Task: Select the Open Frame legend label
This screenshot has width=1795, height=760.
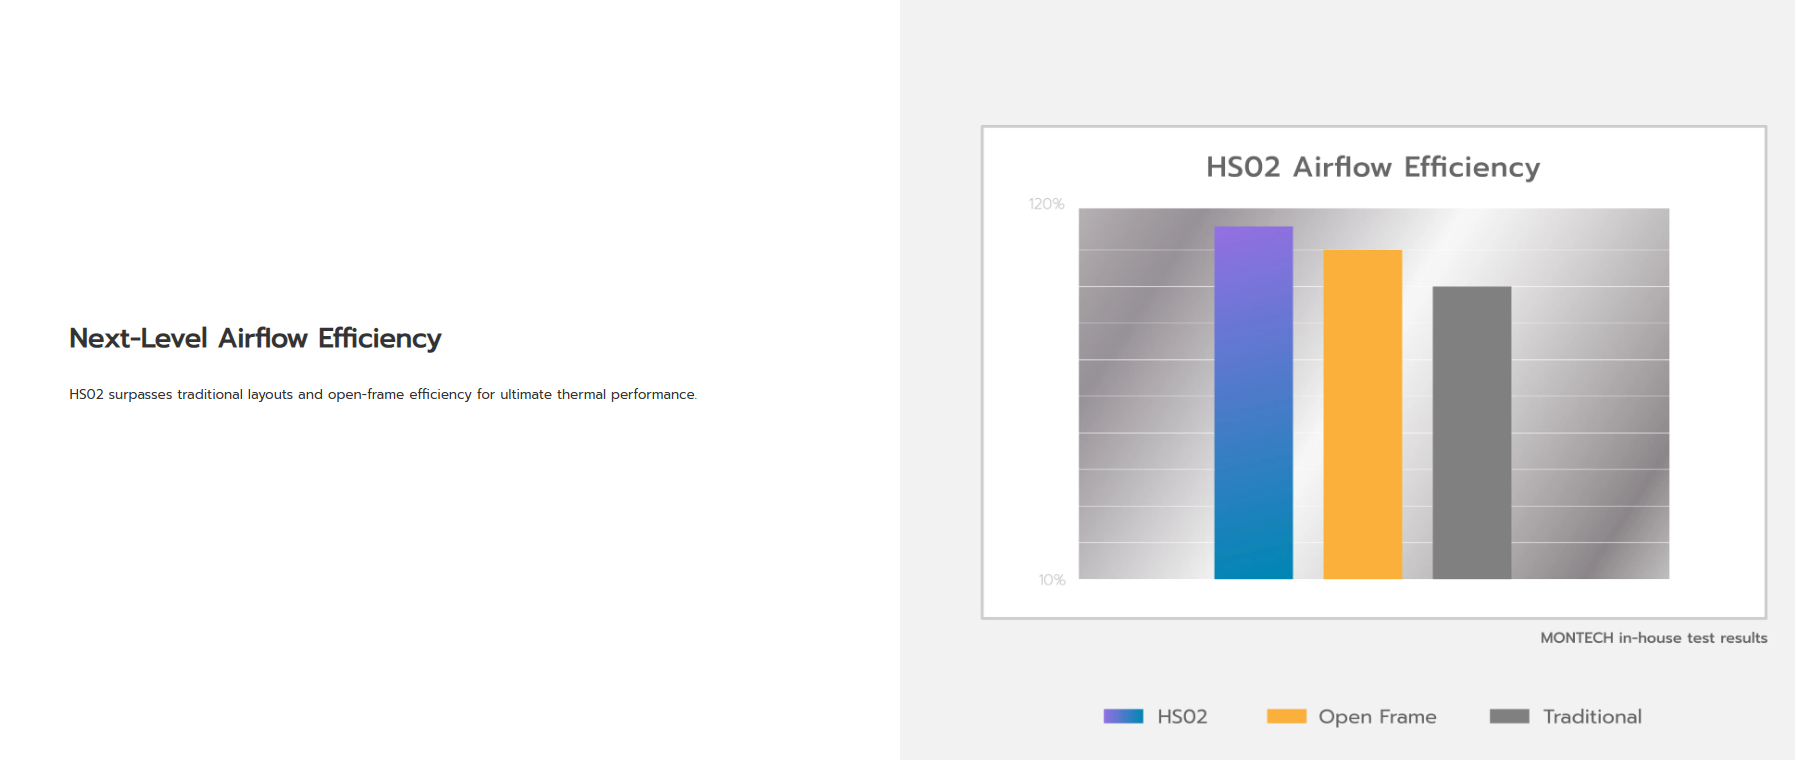Action: pos(1377,717)
